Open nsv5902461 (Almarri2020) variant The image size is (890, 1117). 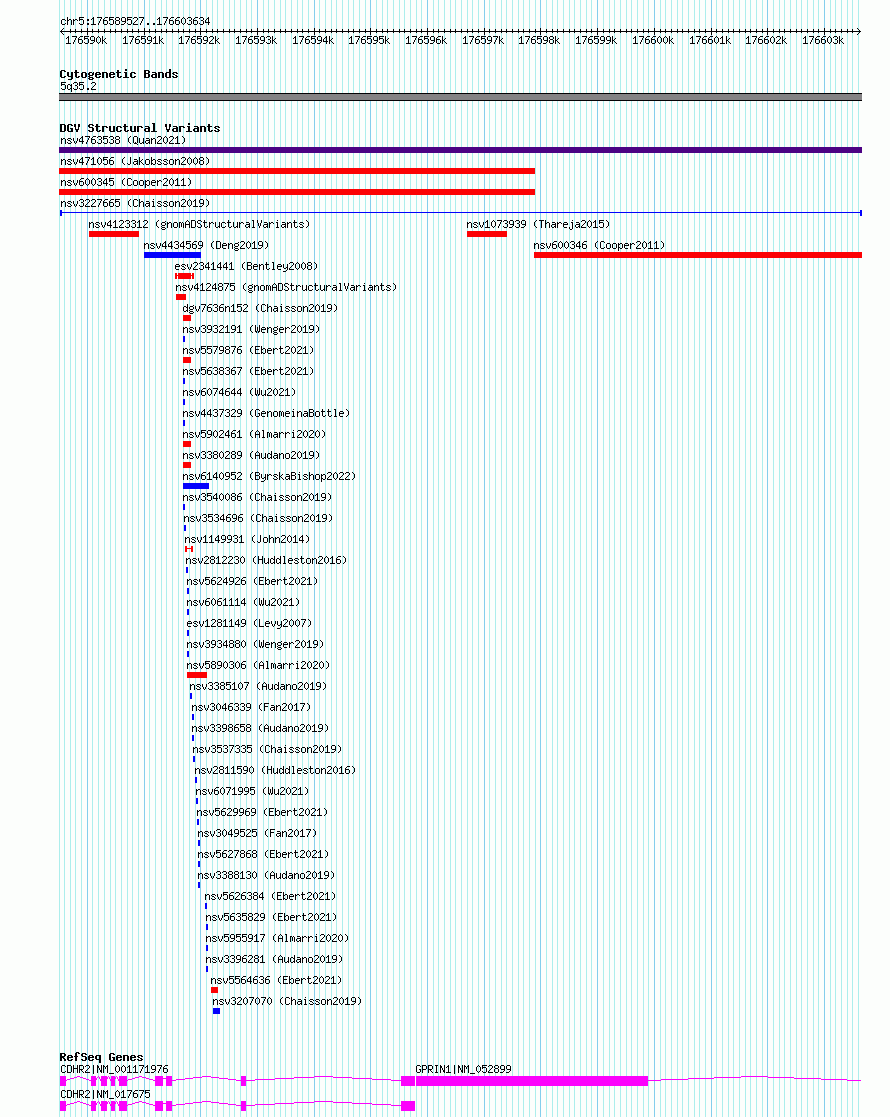tap(254, 435)
